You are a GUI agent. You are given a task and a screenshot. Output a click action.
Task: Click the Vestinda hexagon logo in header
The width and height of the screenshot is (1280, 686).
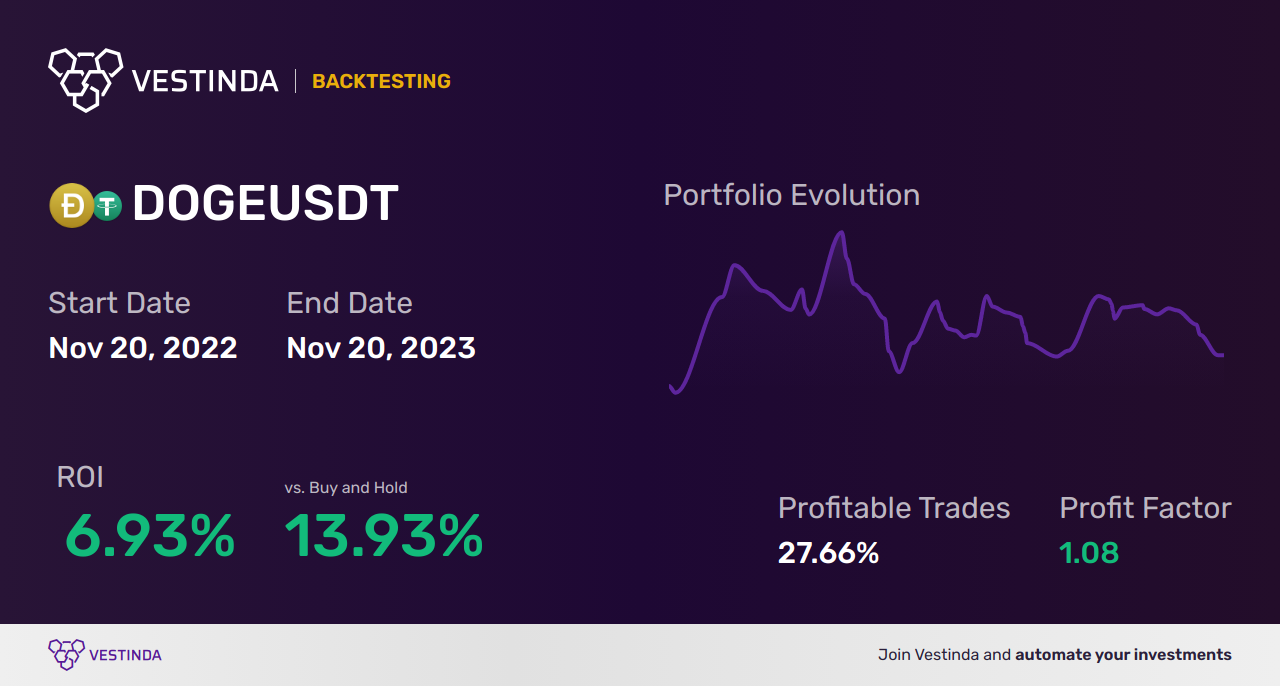click(x=84, y=79)
